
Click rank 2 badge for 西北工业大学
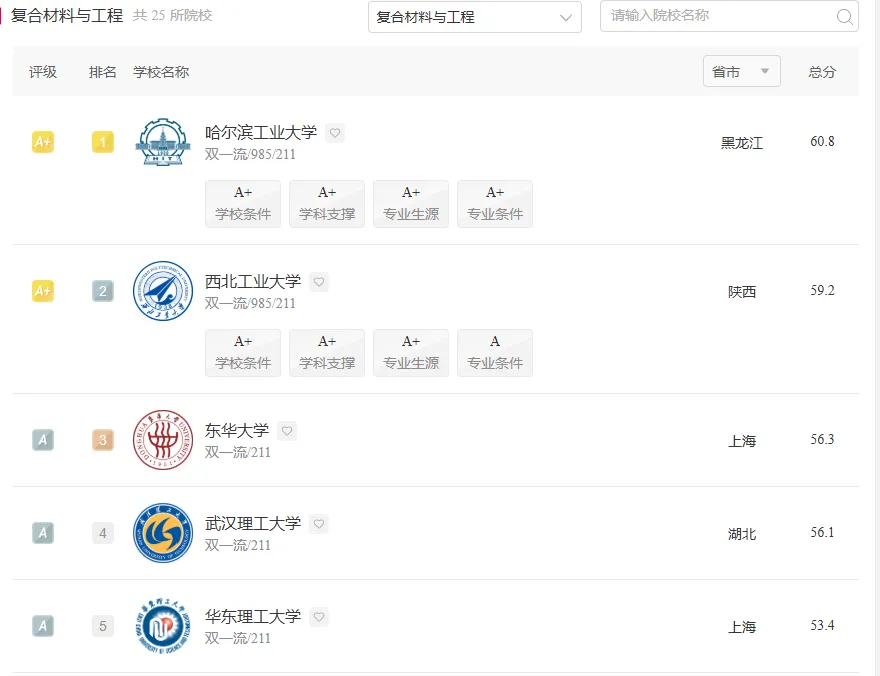click(x=103, y=291)
